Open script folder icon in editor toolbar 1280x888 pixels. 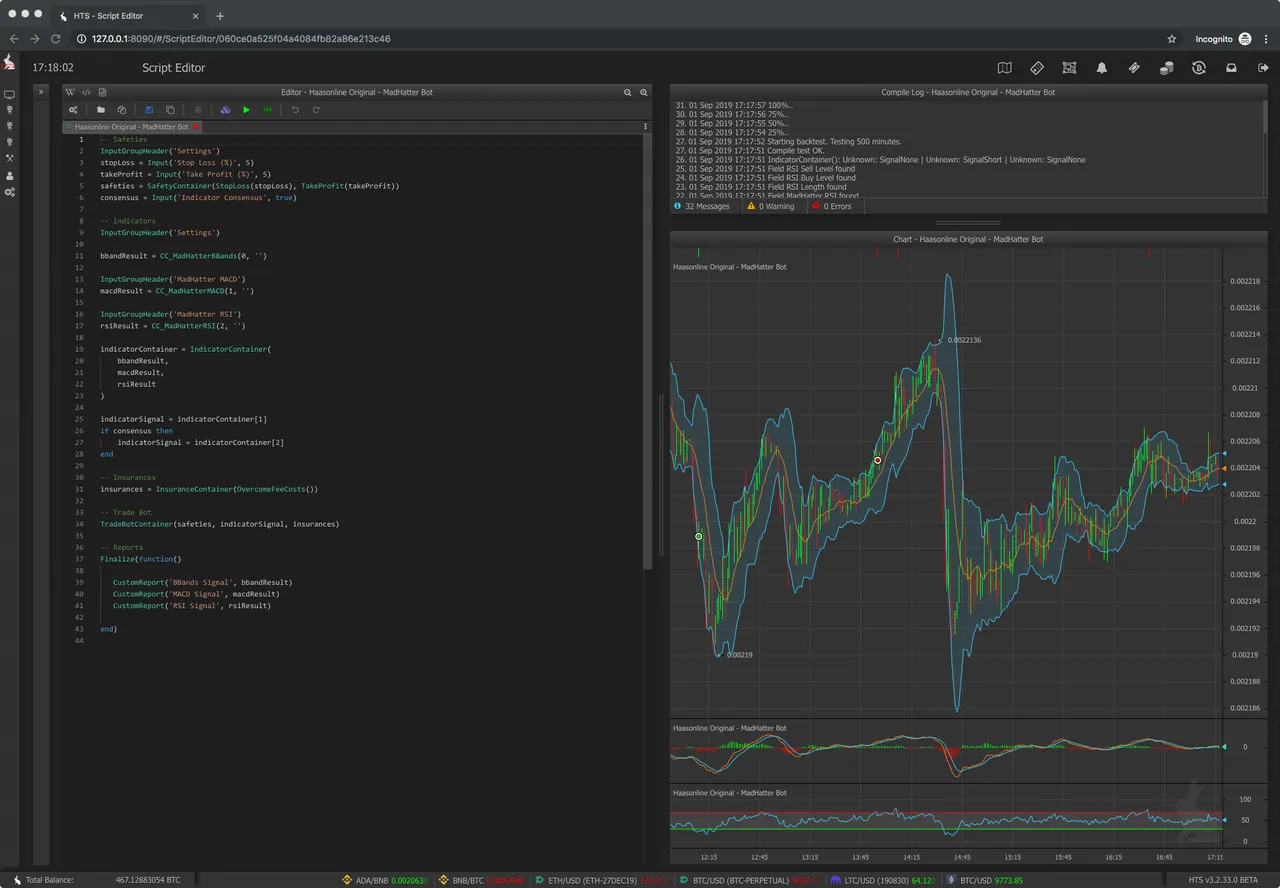pos(101,110)
